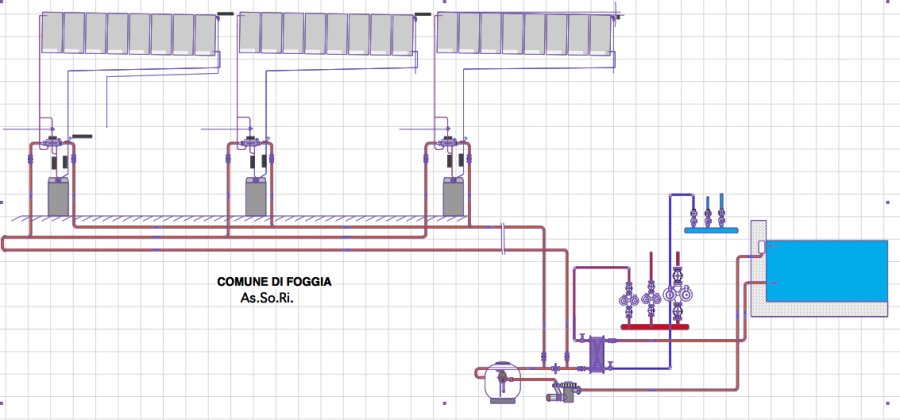Viewport: 900px width, 420px height.
Task: Select the "COMUNE DI FOGGIA" title text
Action: click(x=274, y=282)
